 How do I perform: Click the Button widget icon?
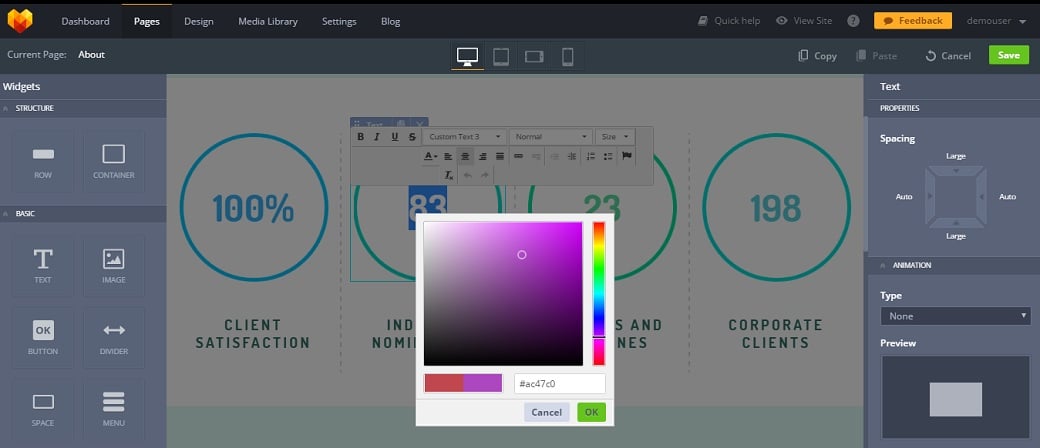pos(43,338)
